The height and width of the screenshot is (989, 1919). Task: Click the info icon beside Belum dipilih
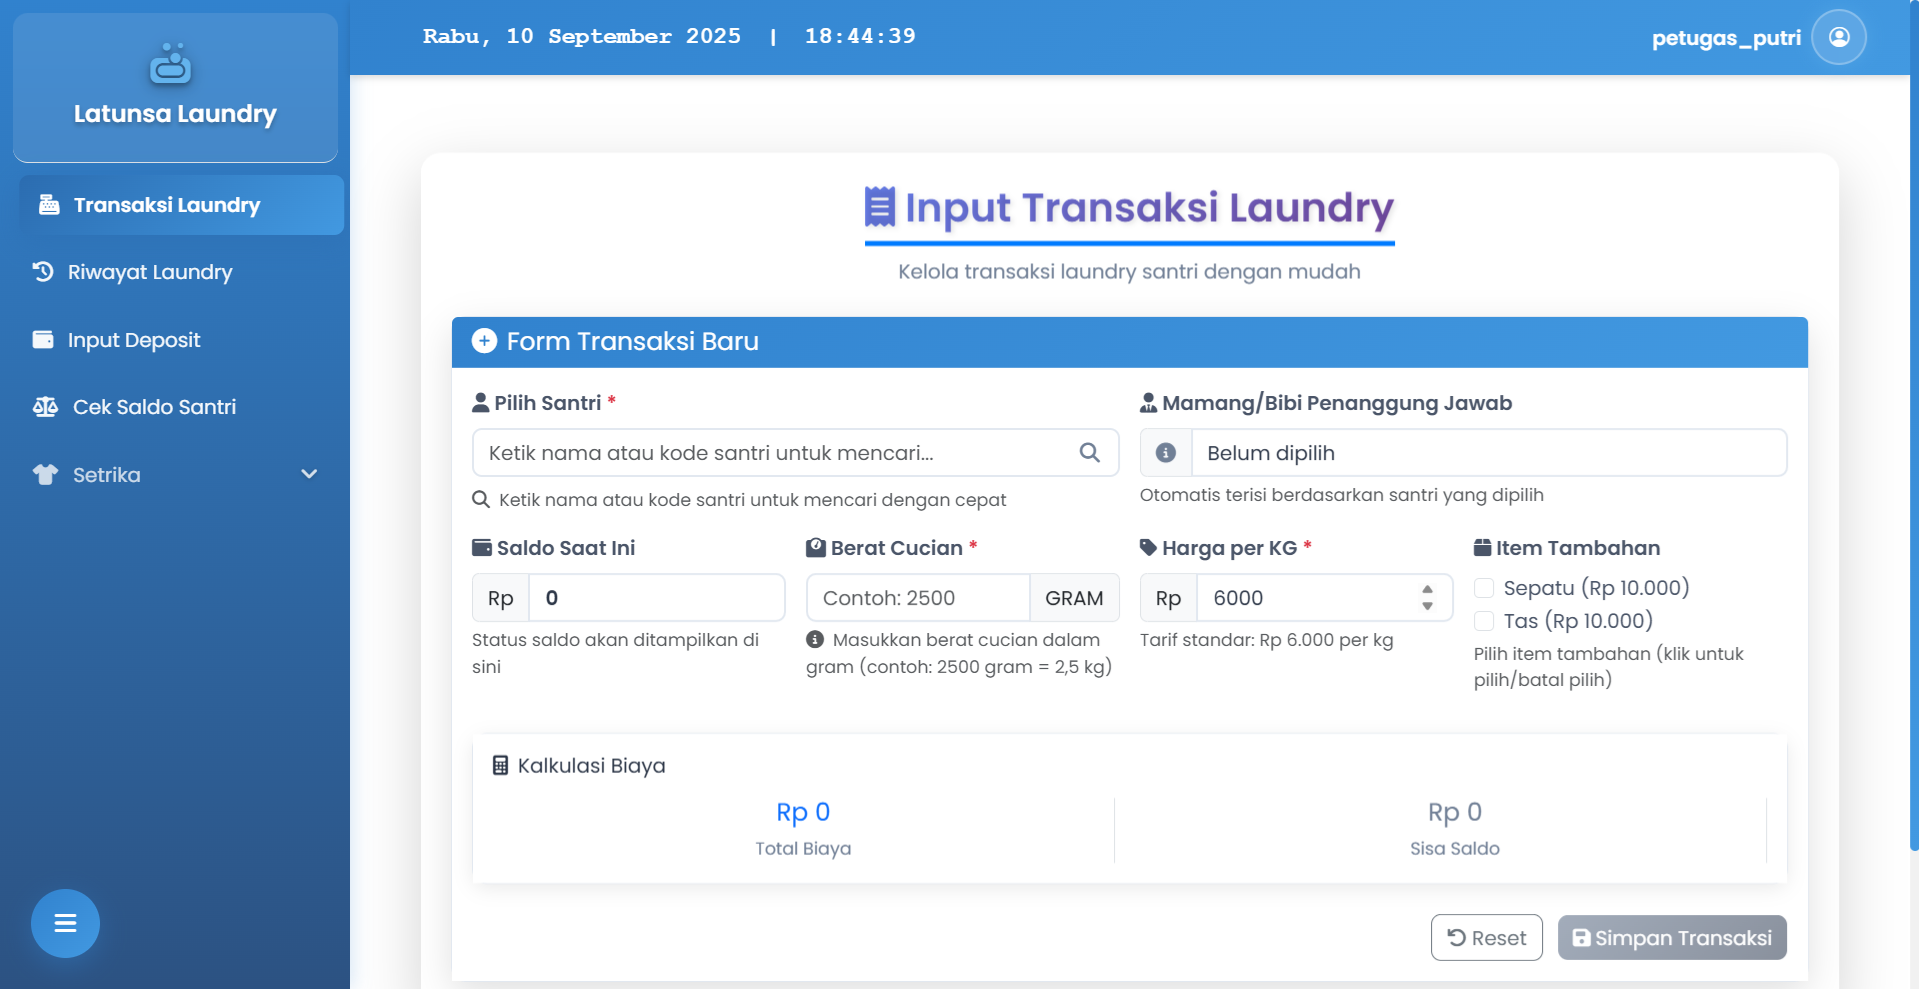coord(1166,453)
